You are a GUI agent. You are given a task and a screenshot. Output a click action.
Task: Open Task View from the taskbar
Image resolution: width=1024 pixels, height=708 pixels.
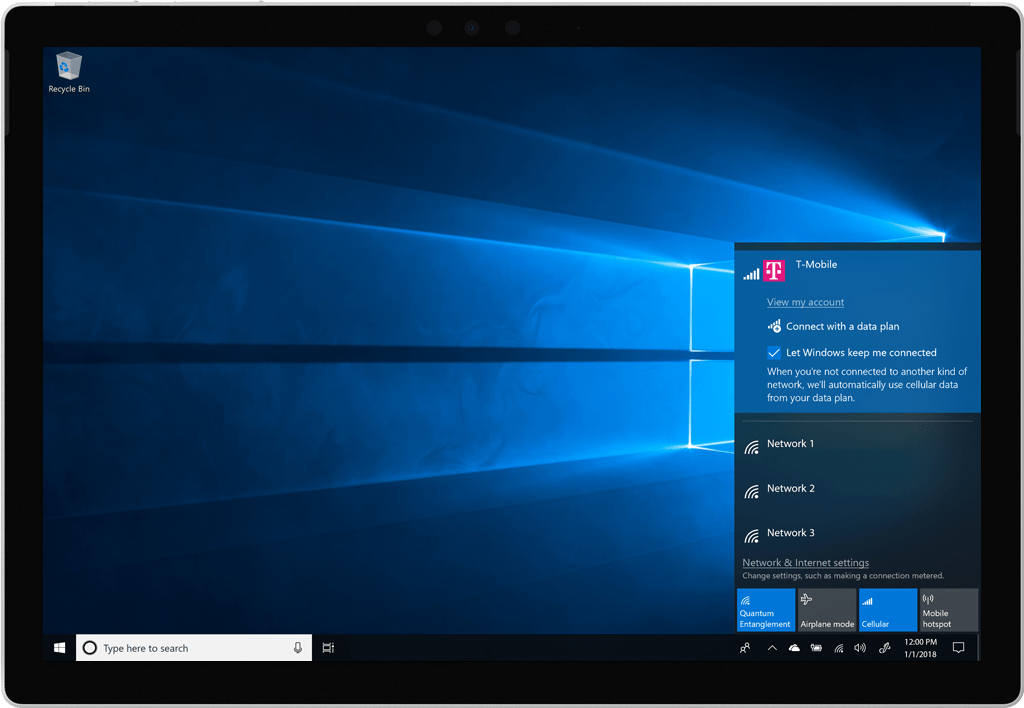[x=328, y=648]
